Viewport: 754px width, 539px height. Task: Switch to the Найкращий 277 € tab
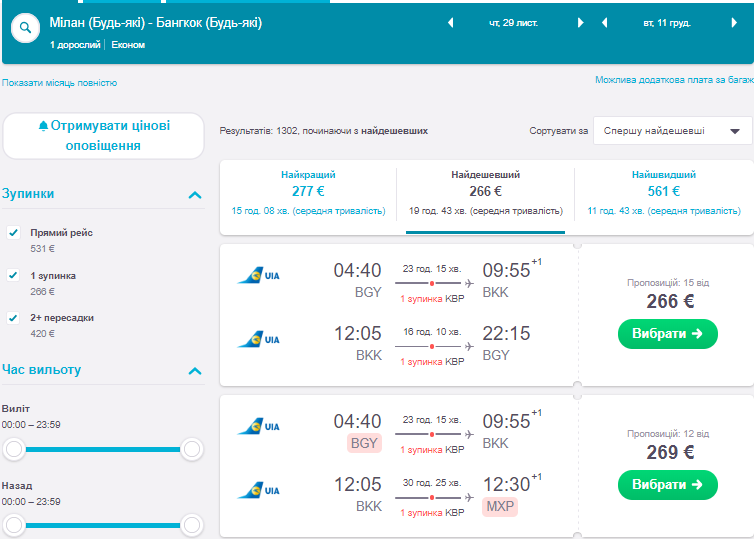(308, 191)
